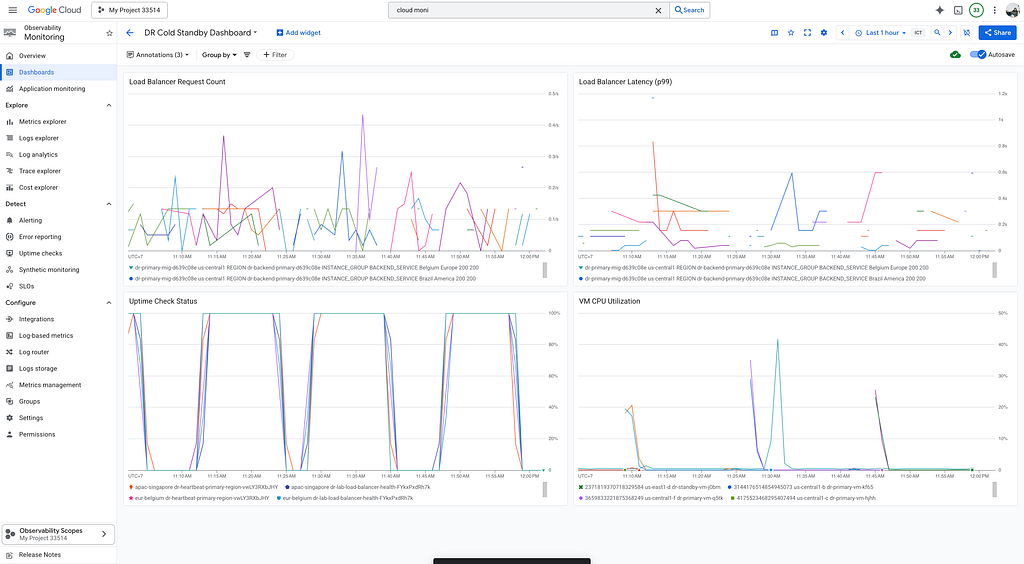Click the auto-refresh off icon

tap(967, 33)
